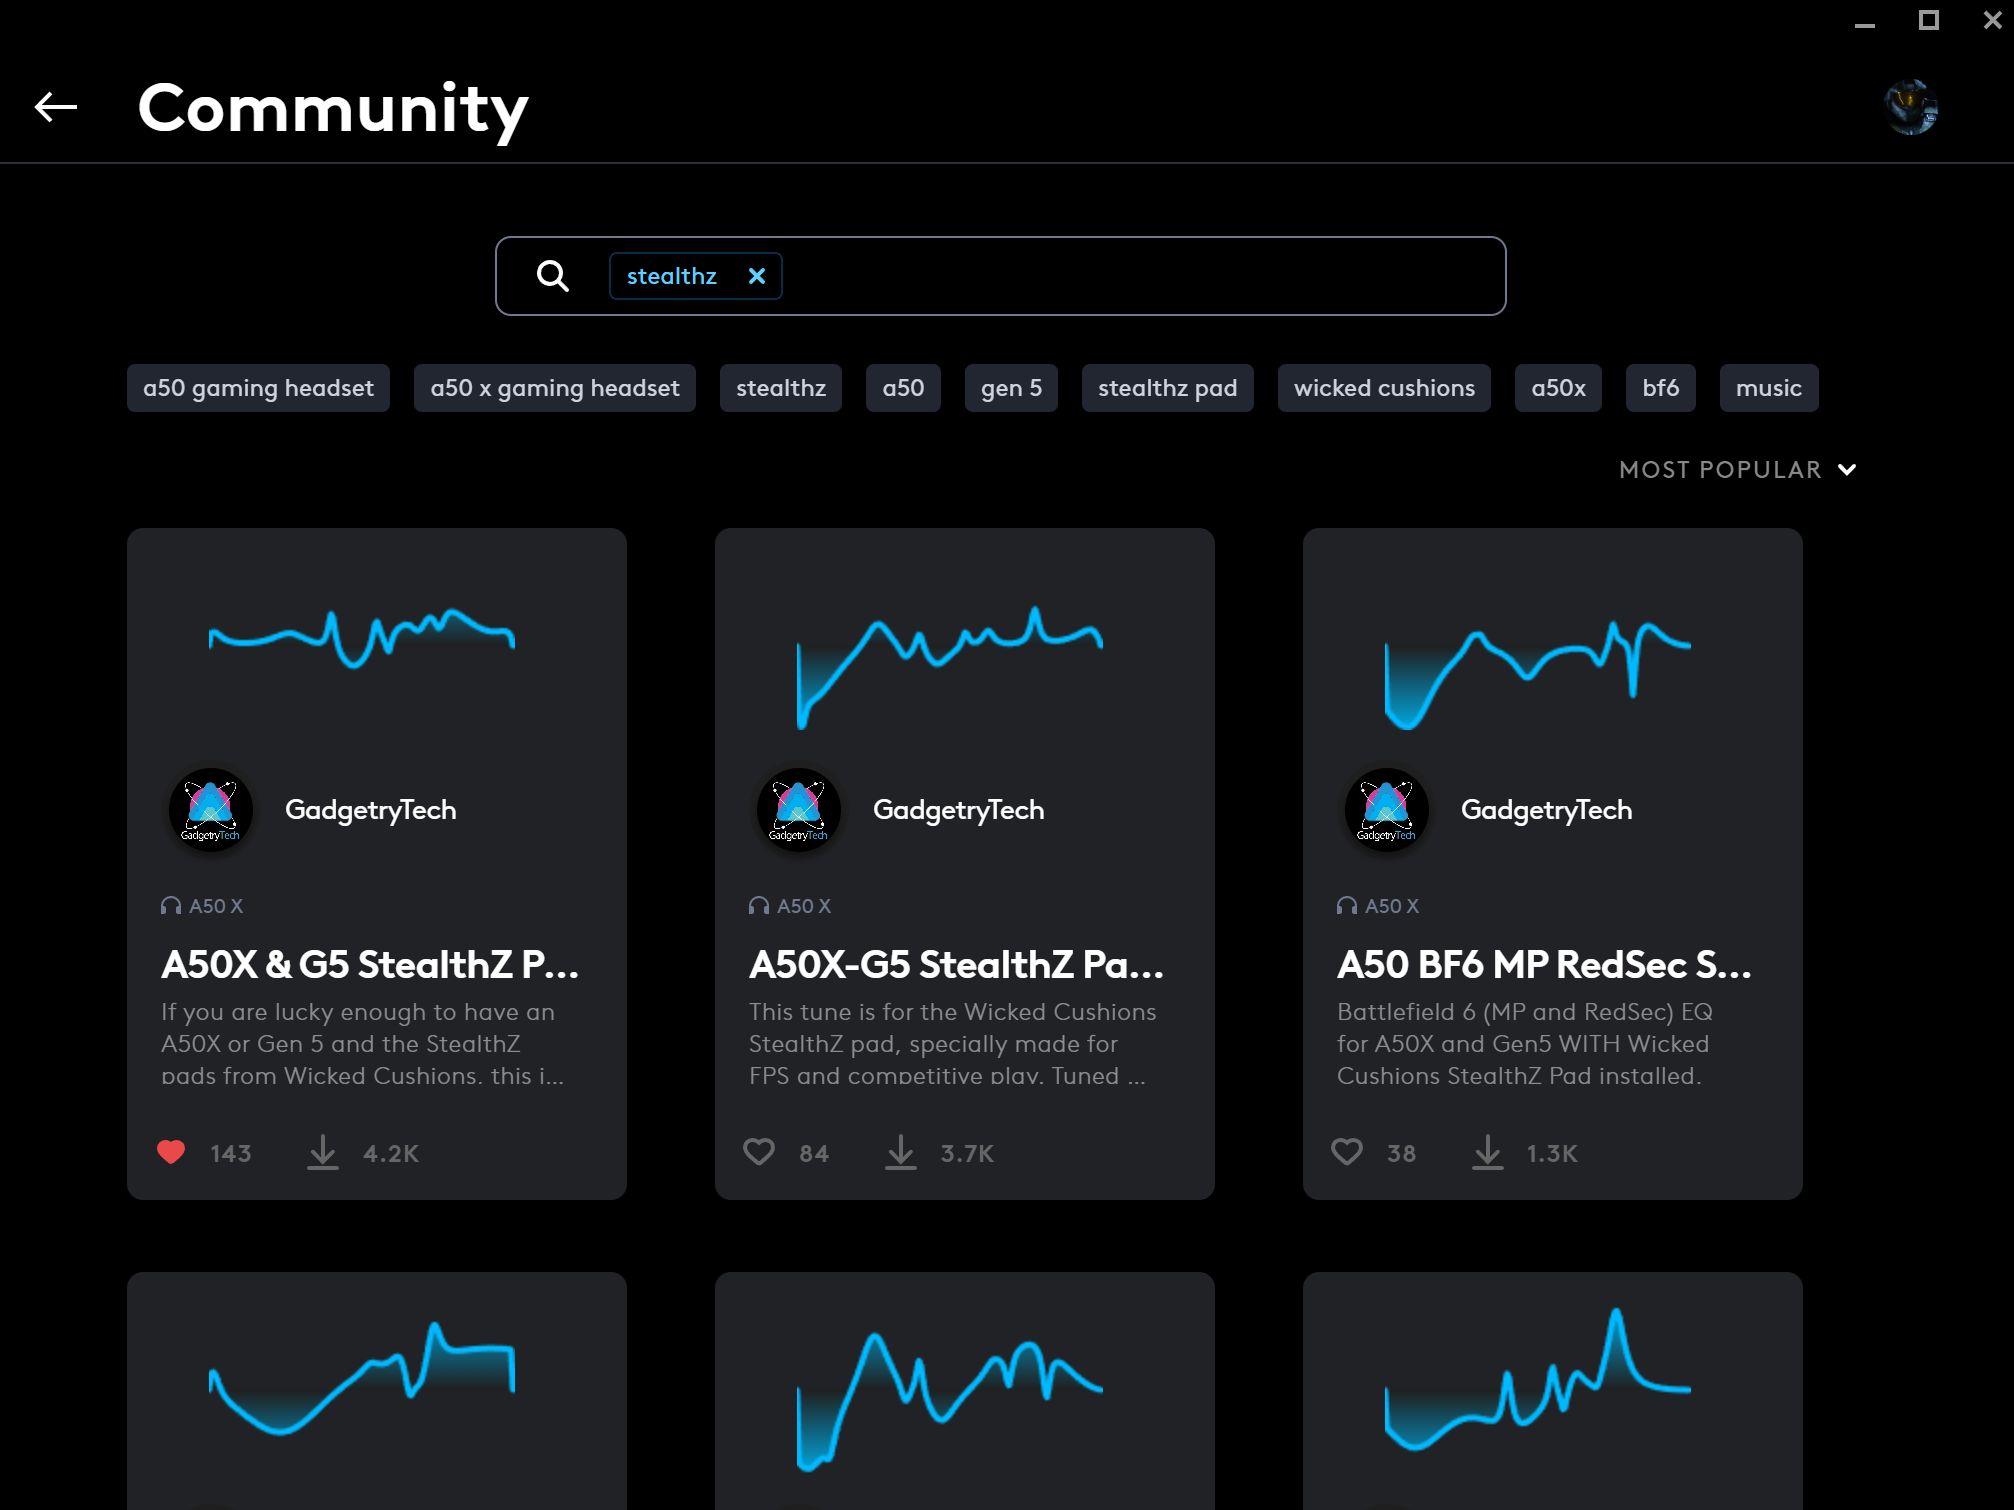Open GadgetryTech avatar on A50X & G5 card
Viewport: 2014px width, 1510px height.
[x=211, y=810]
